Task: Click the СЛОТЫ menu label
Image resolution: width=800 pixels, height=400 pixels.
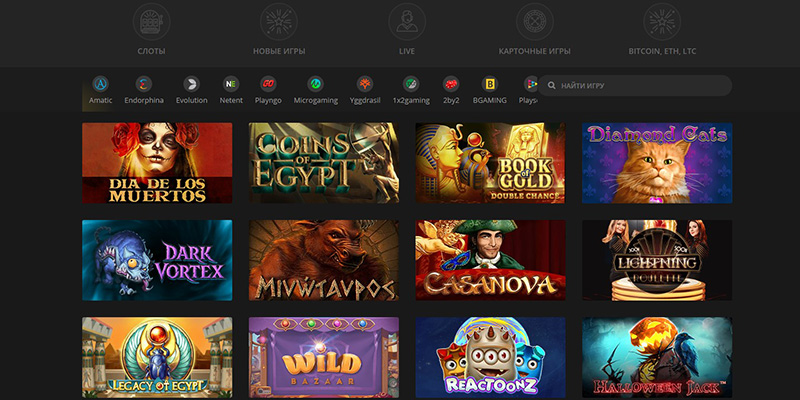Action: [152, 52]
